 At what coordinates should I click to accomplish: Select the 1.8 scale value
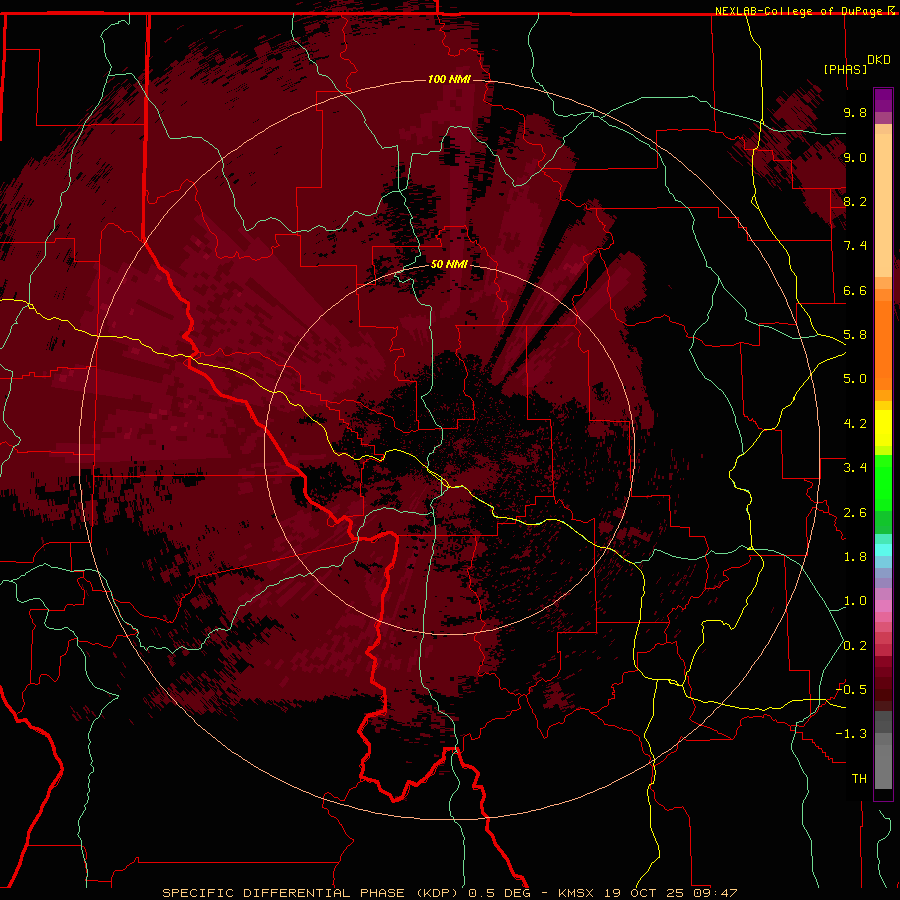[x=855, y=557]
